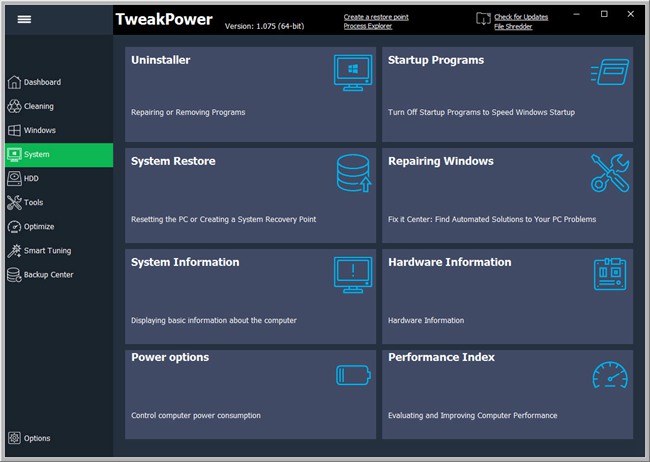Open Process Explorer link
Viewport: 650px width, 462px height.
tap(368, 26)
